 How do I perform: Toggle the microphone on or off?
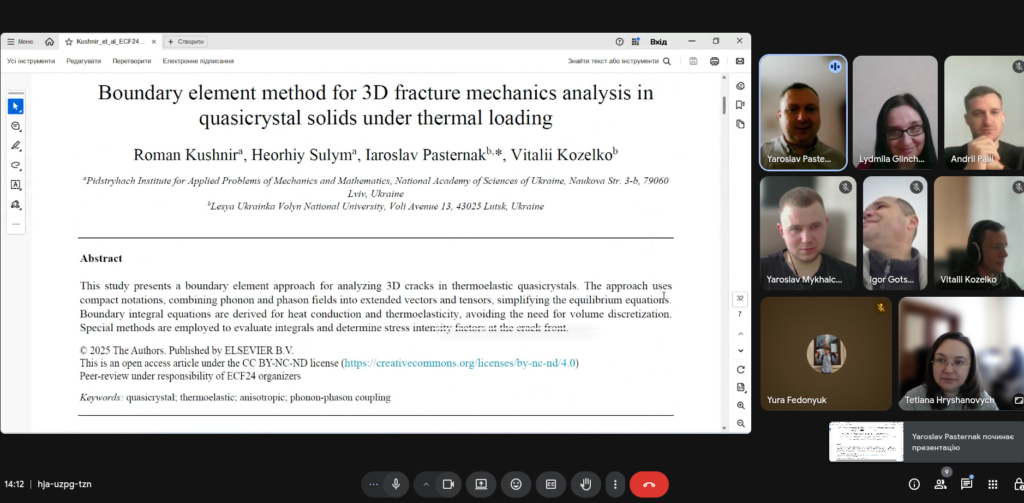point(396,484)
